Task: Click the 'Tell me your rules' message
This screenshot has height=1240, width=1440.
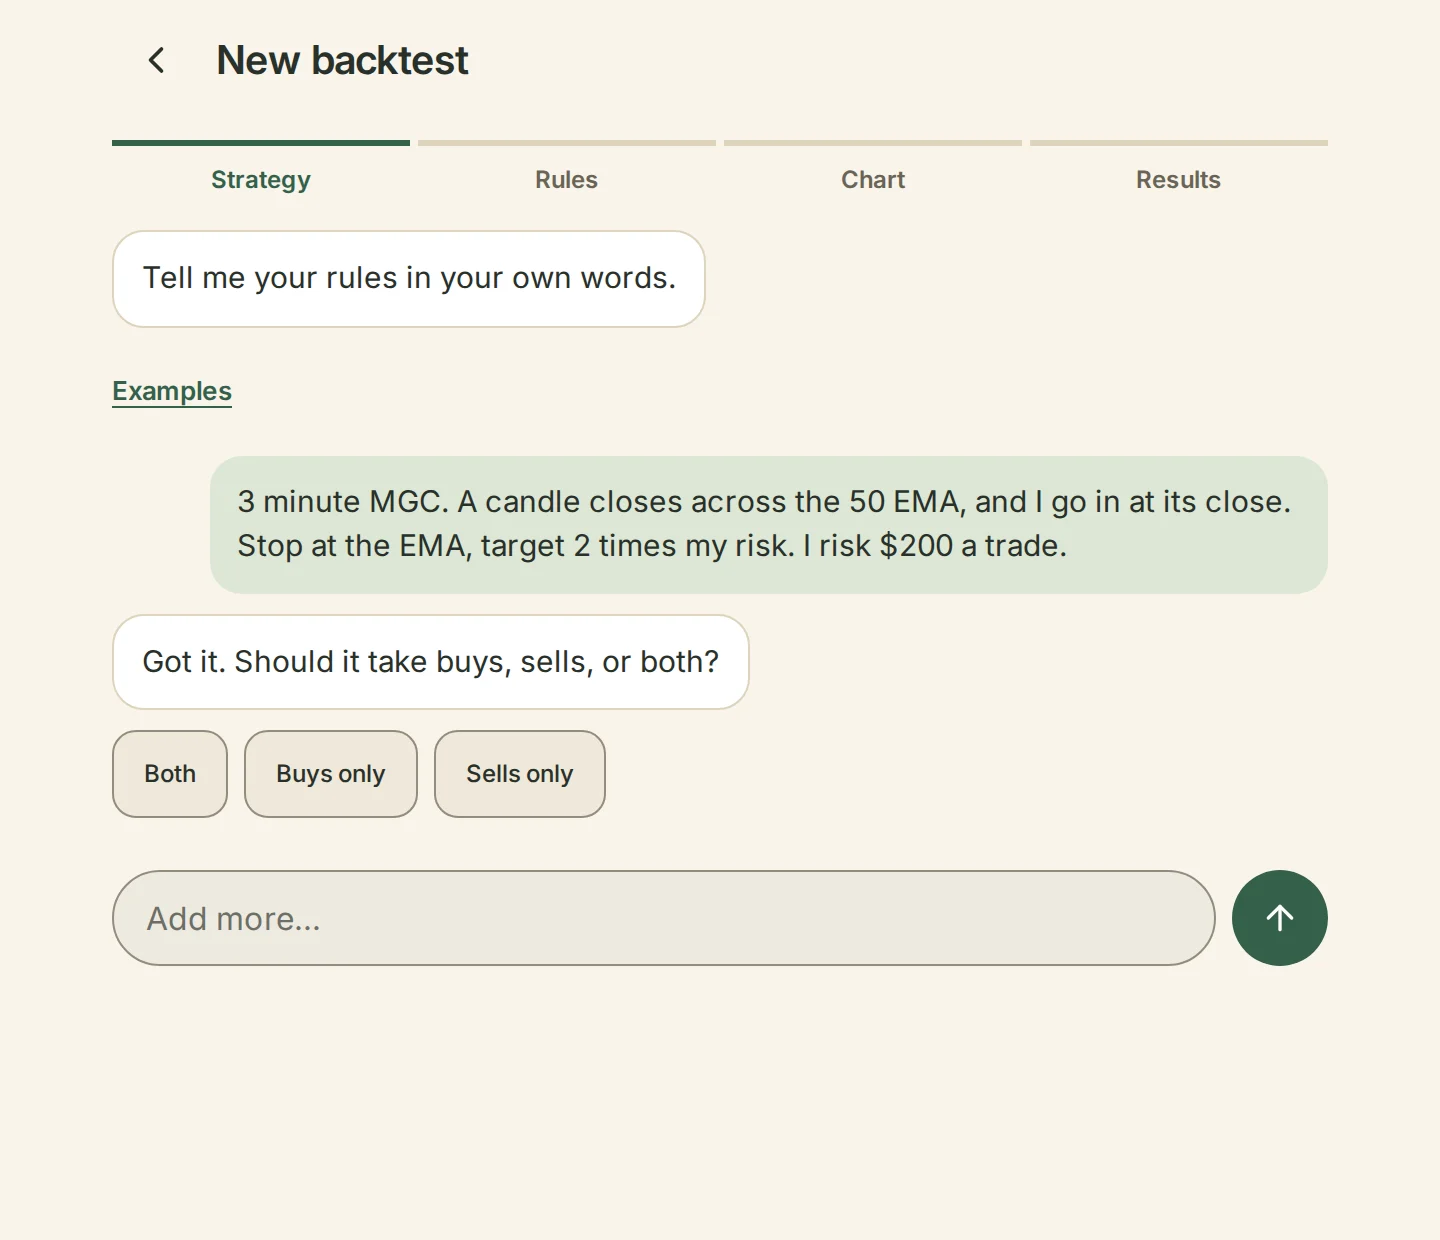Action: tap(409, 279)
